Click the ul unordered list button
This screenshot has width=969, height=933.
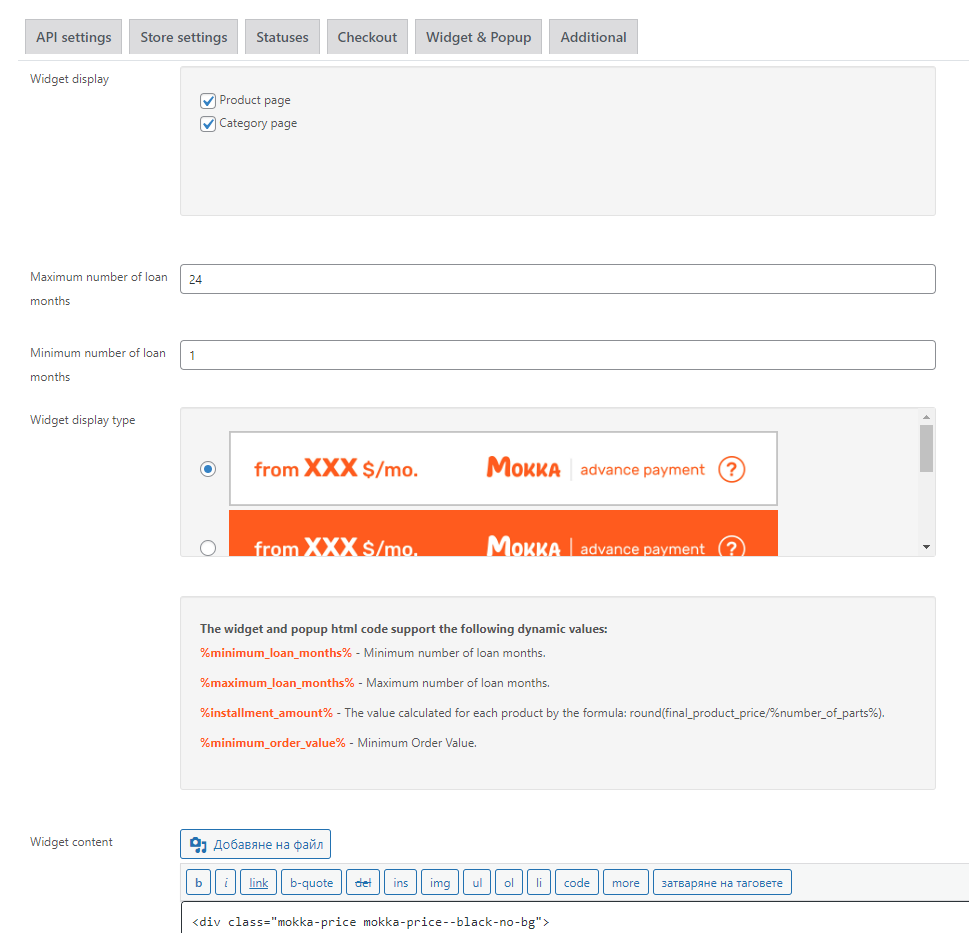pos(477,882)
